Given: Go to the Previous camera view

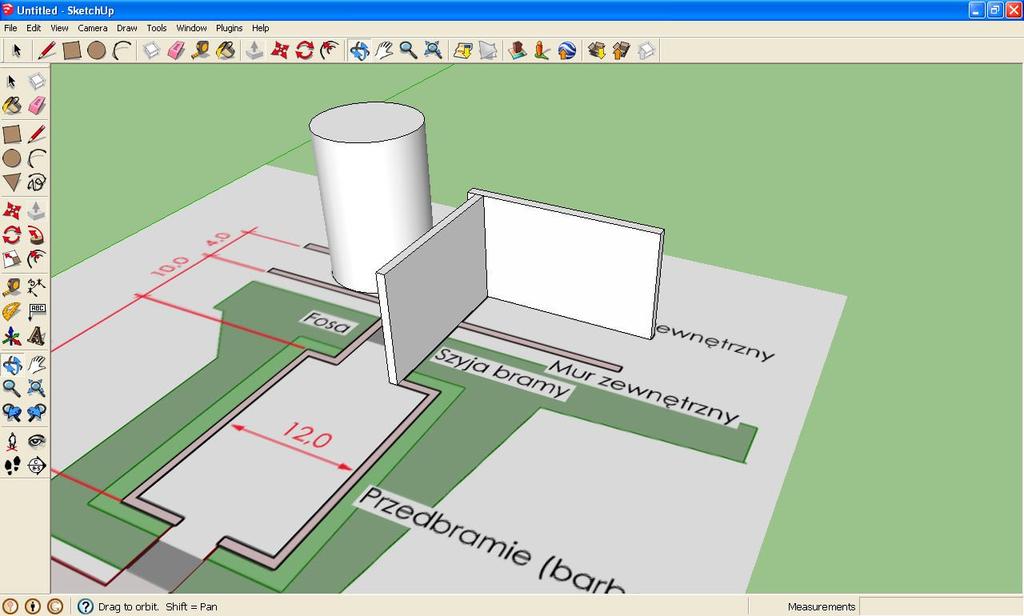Looking at the screenshot, I should coord(12,413).
